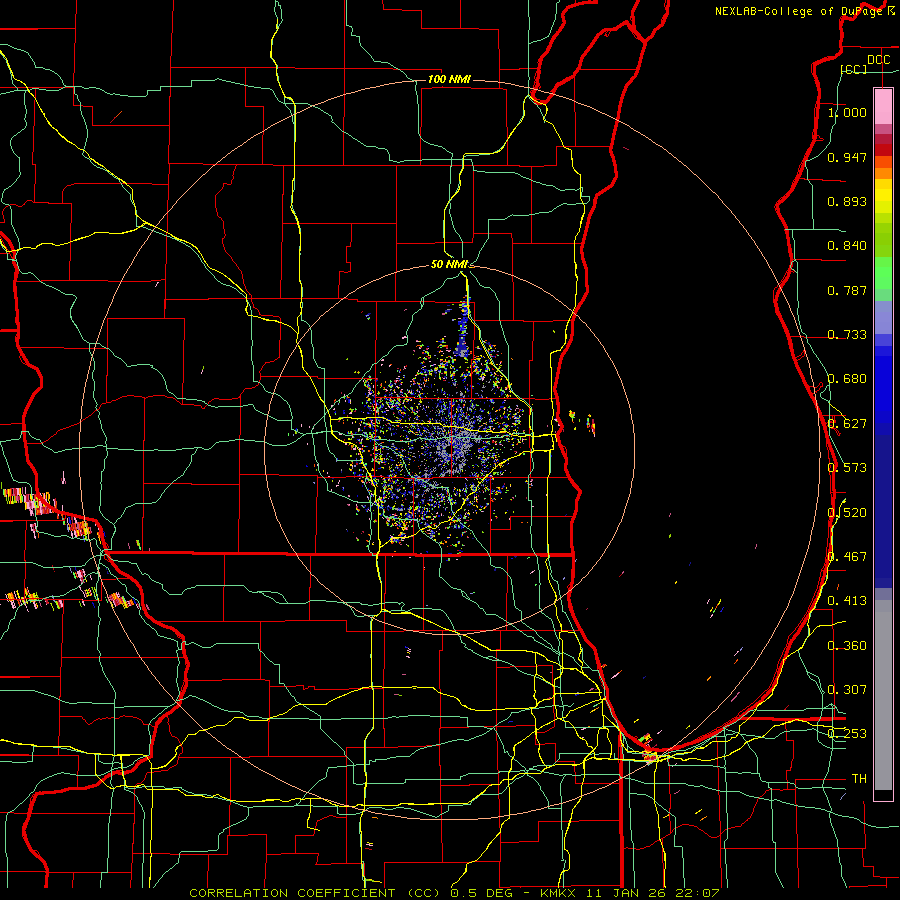The width and height of the screenshot is (900, 900).
Task: Click the pink top segment of color bar
Action: pos(883,106)
